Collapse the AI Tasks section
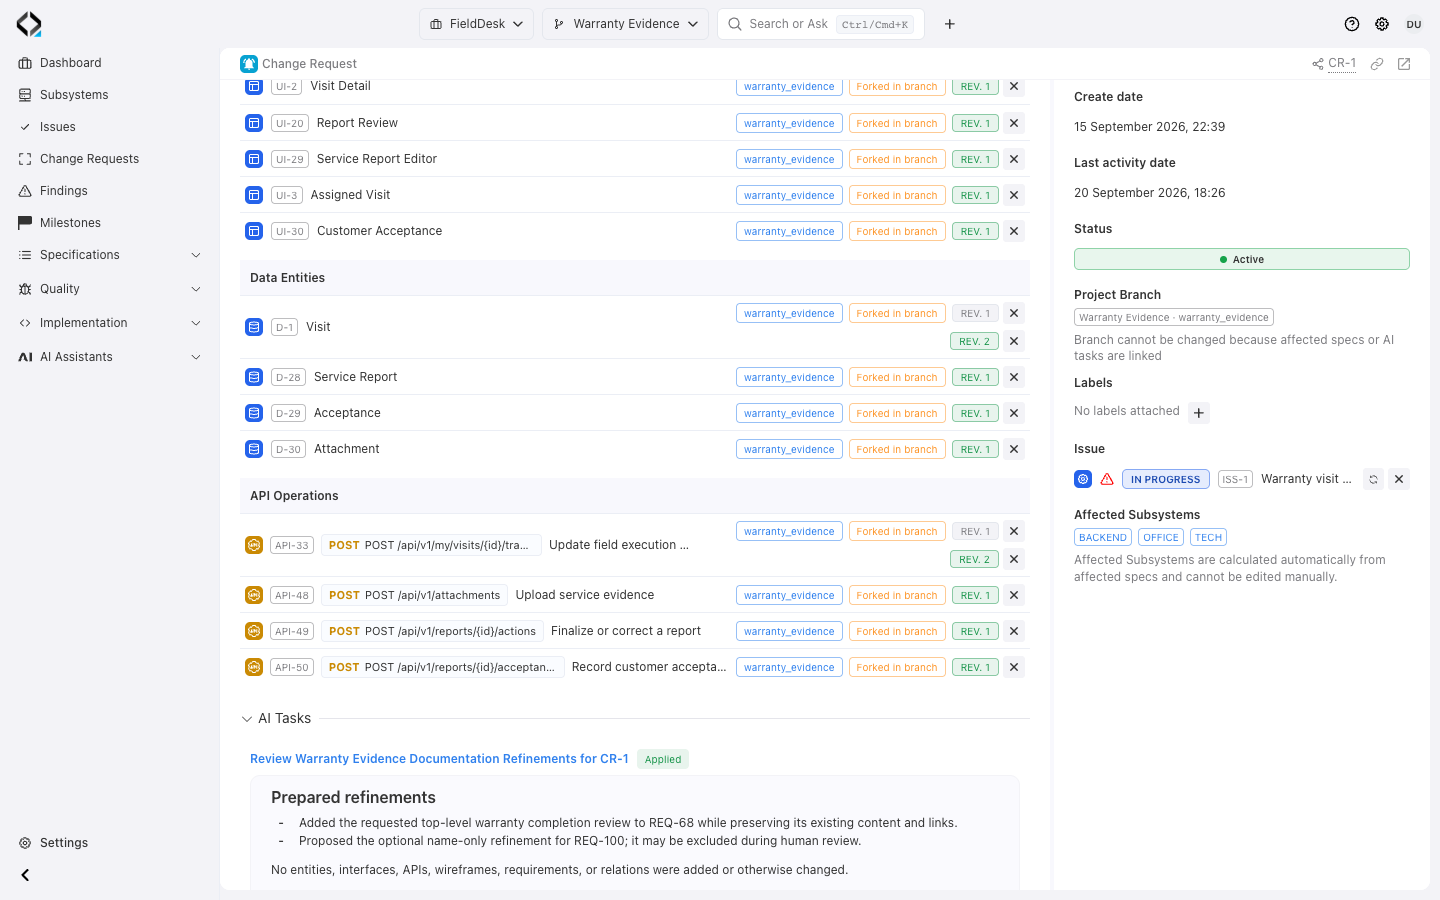Image resolution: width=1440 pixels, height=900 pixels. click(247, 719)
